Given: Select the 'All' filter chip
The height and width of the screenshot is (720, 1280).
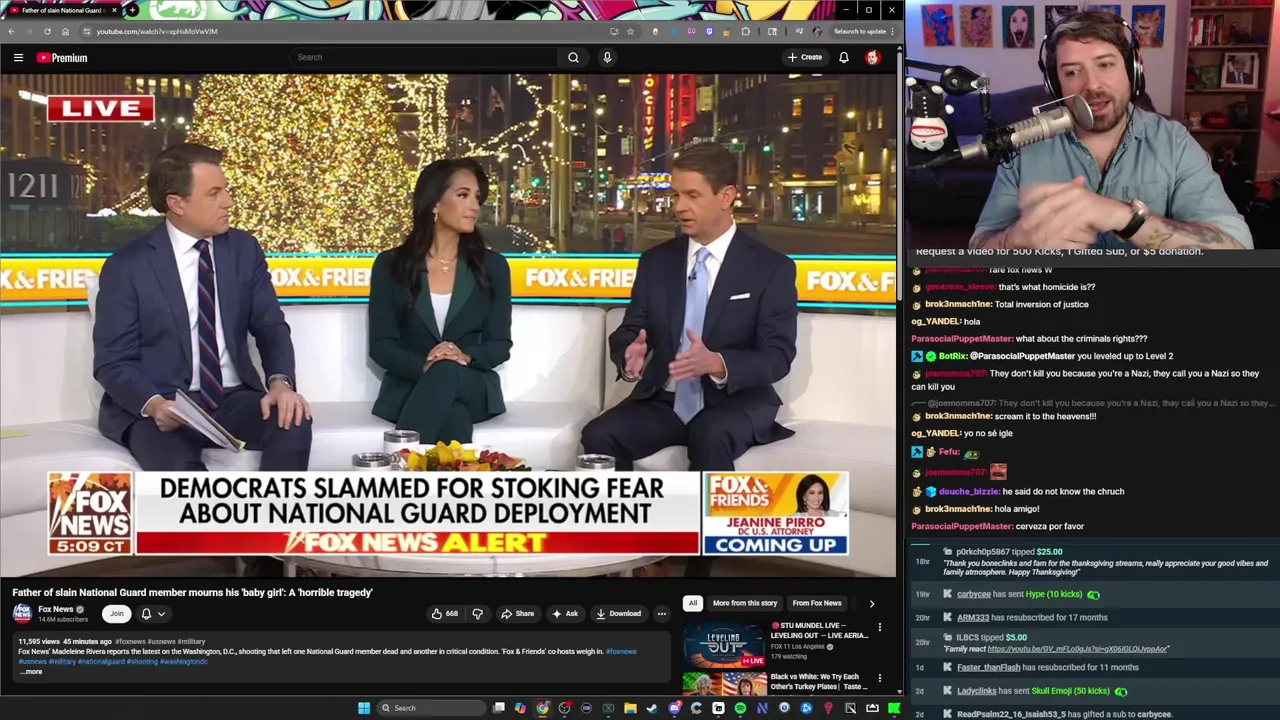Looking at the screenshot, I should pyautogui.click(x=692, y=603).
